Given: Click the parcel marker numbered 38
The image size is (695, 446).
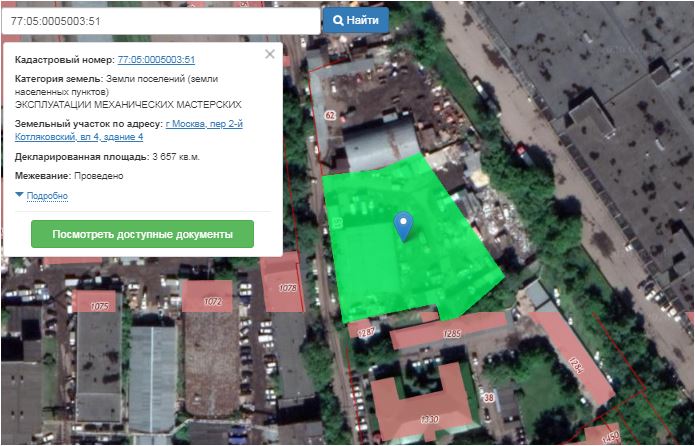Looking at the screenshot, I should [x=489, y=397].
